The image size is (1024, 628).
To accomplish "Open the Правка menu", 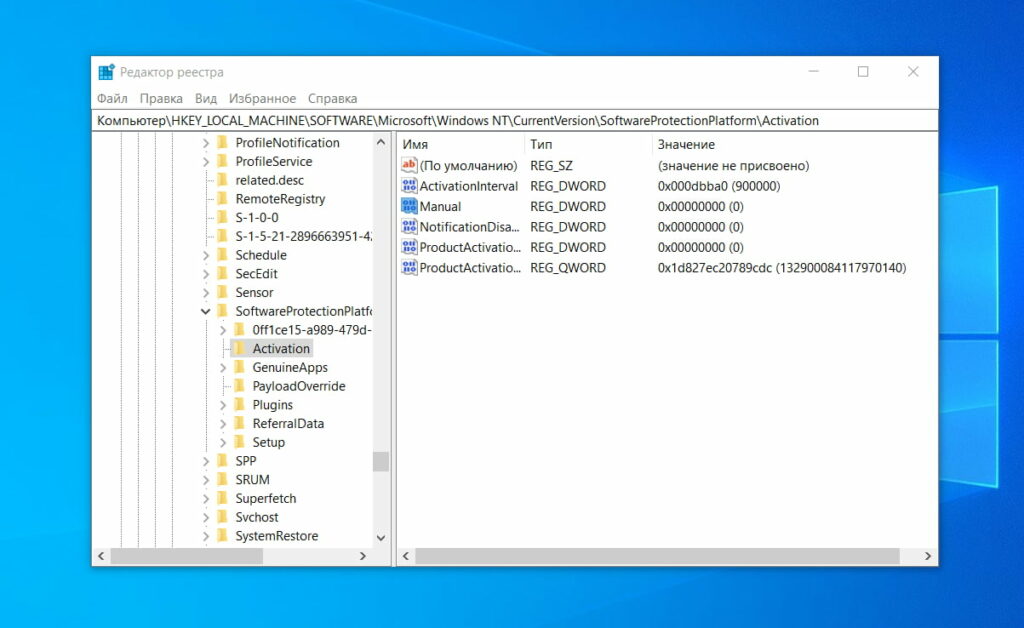I will [x=162, y=98].
